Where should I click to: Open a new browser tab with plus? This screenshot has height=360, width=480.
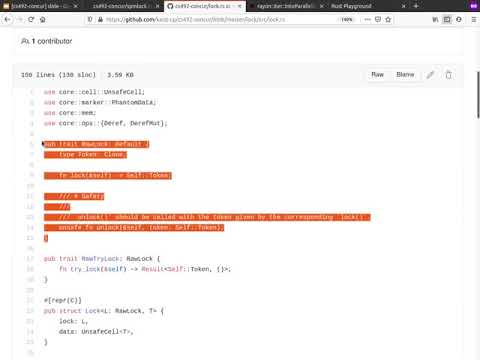point(416,6)
